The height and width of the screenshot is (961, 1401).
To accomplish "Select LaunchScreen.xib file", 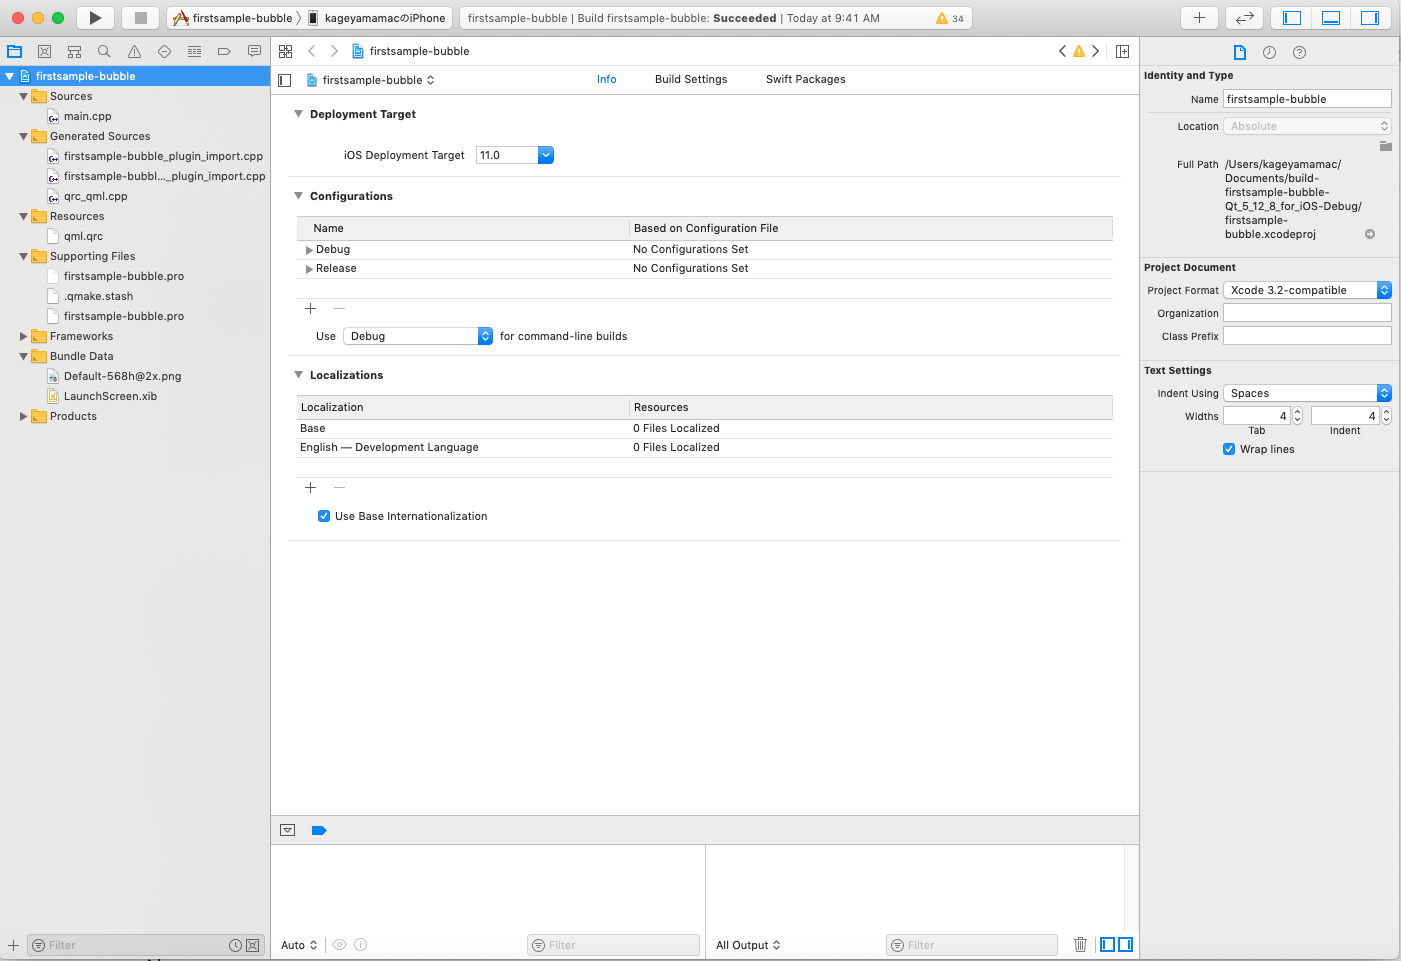I will click(110, 396).
